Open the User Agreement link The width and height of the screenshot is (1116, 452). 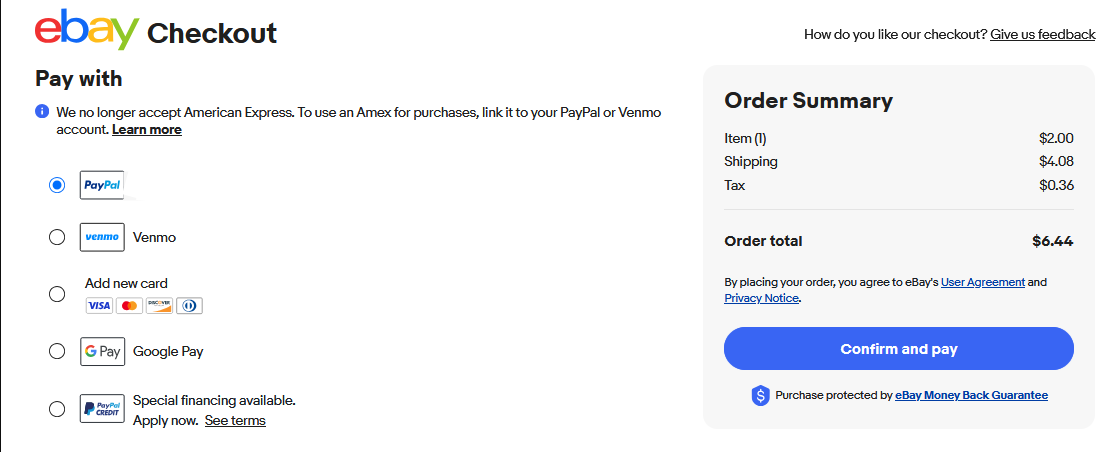(982, 282)
